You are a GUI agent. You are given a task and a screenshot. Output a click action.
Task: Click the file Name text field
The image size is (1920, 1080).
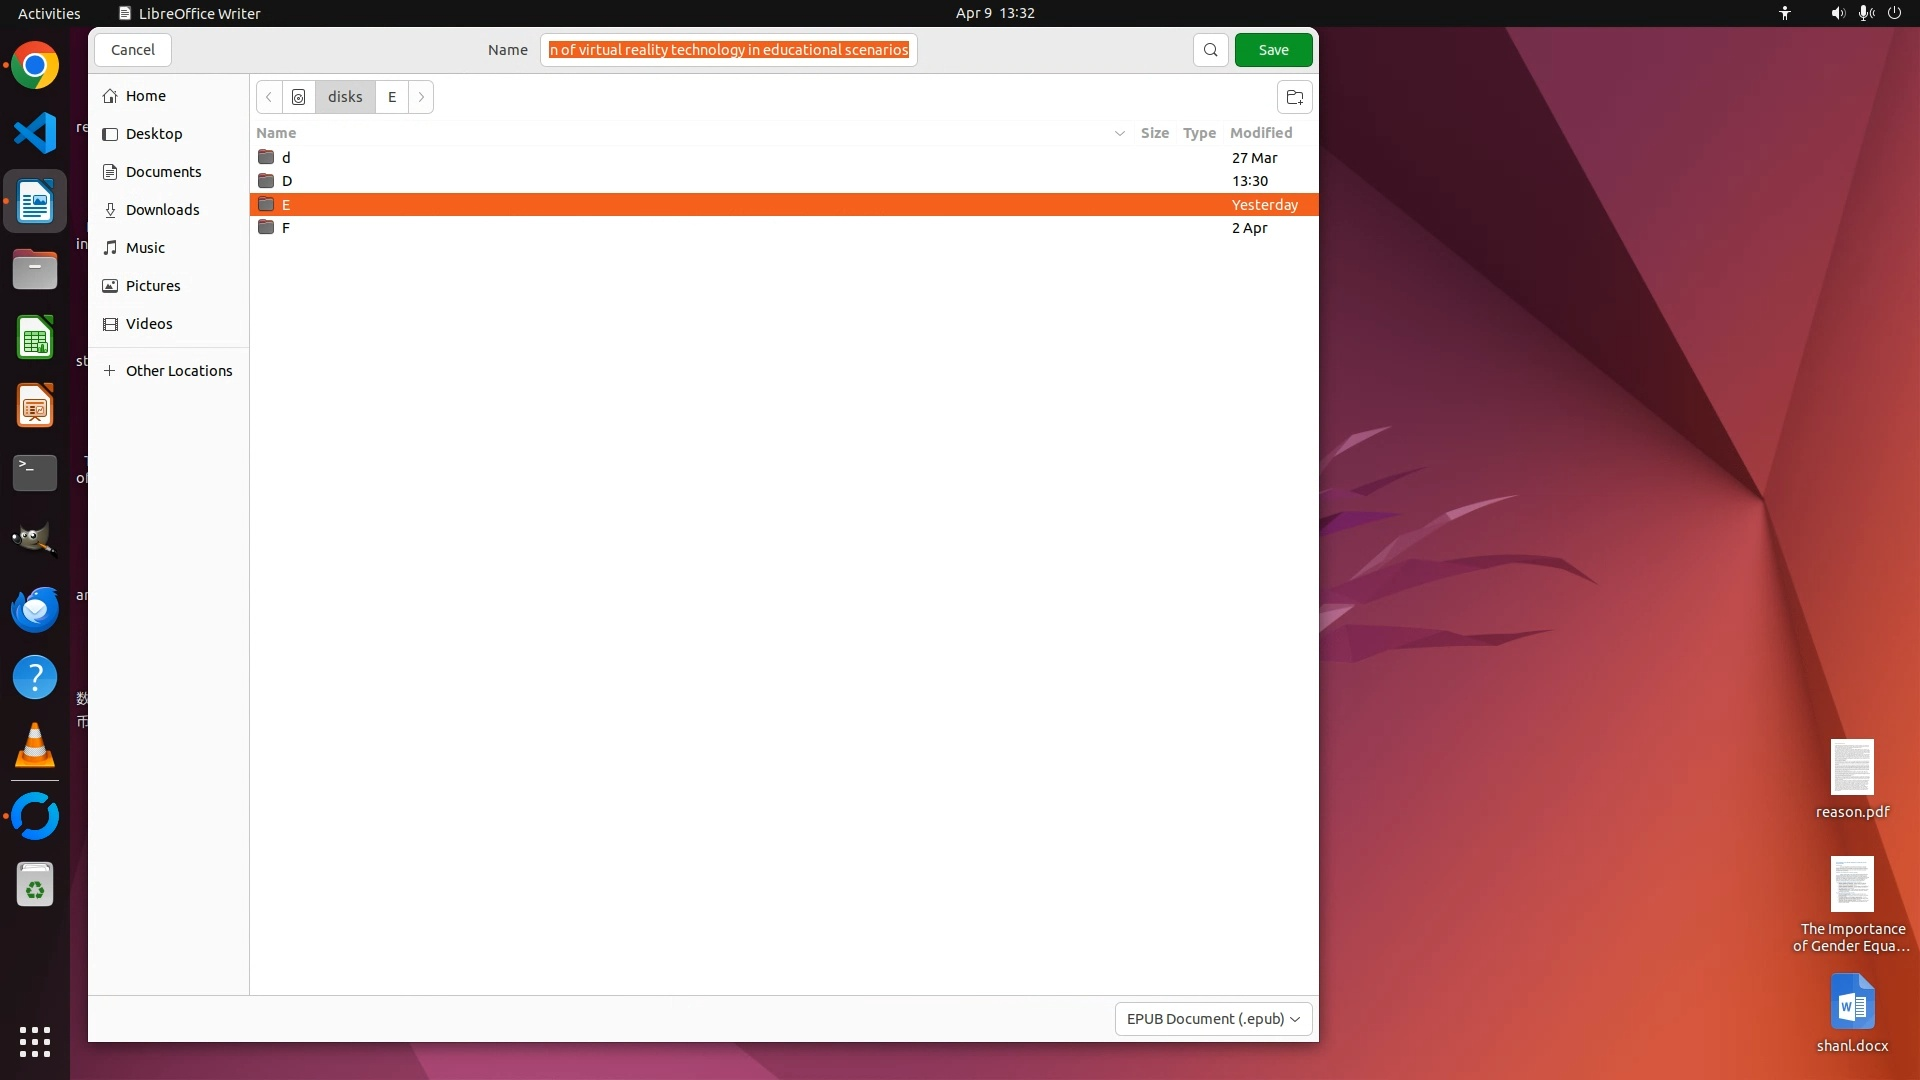tap(728, 50)
